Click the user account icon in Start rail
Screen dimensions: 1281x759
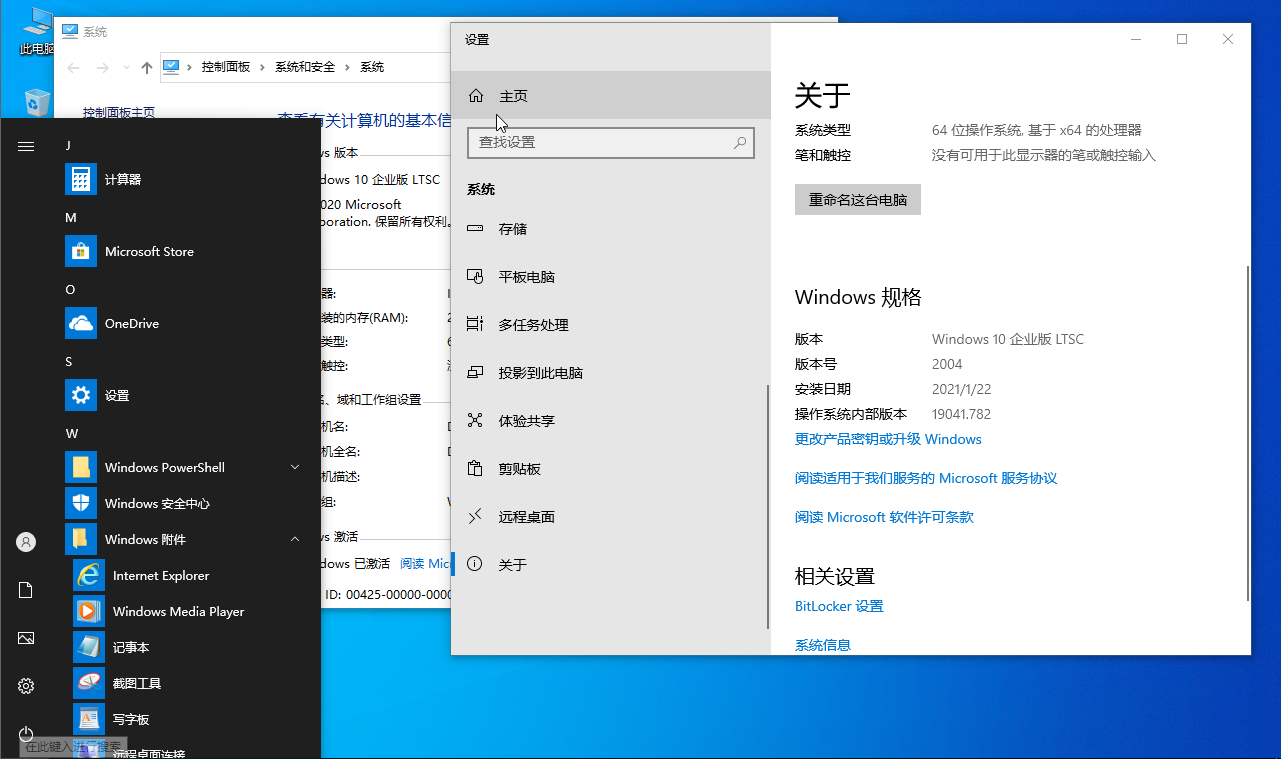click(26, 542)
